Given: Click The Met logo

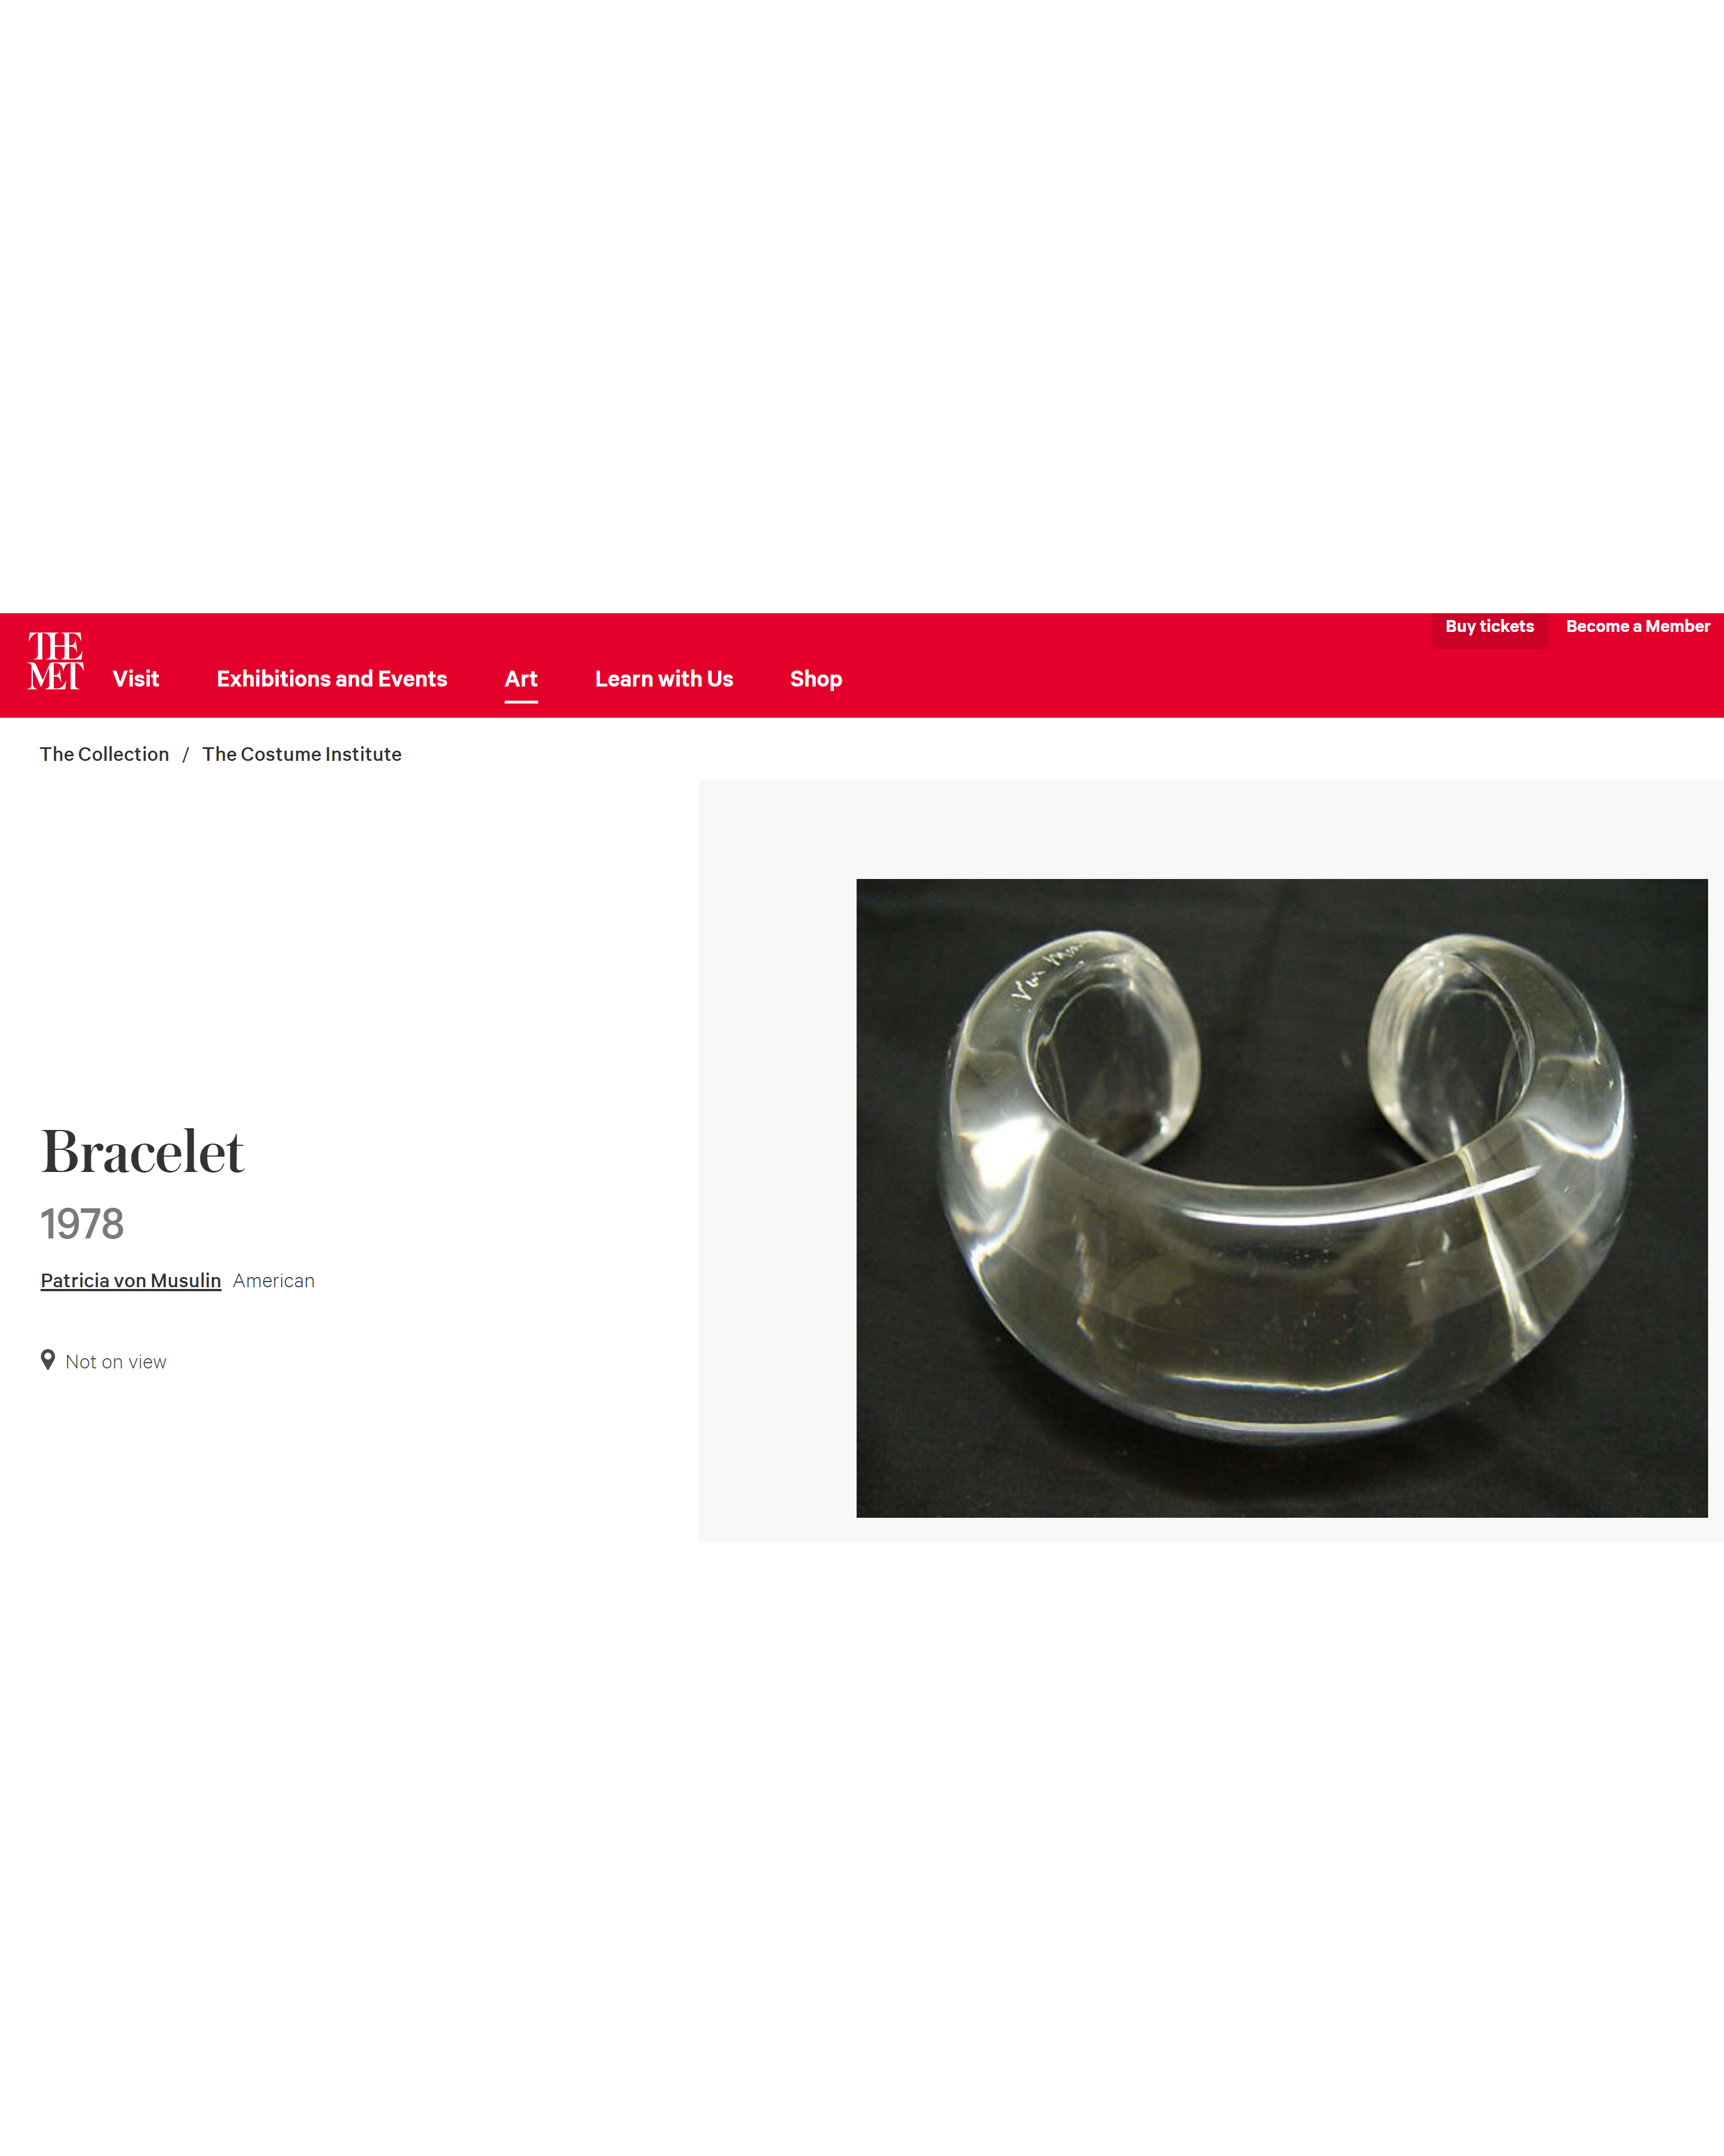Looking at the screenshot, I should pos(55,661).
